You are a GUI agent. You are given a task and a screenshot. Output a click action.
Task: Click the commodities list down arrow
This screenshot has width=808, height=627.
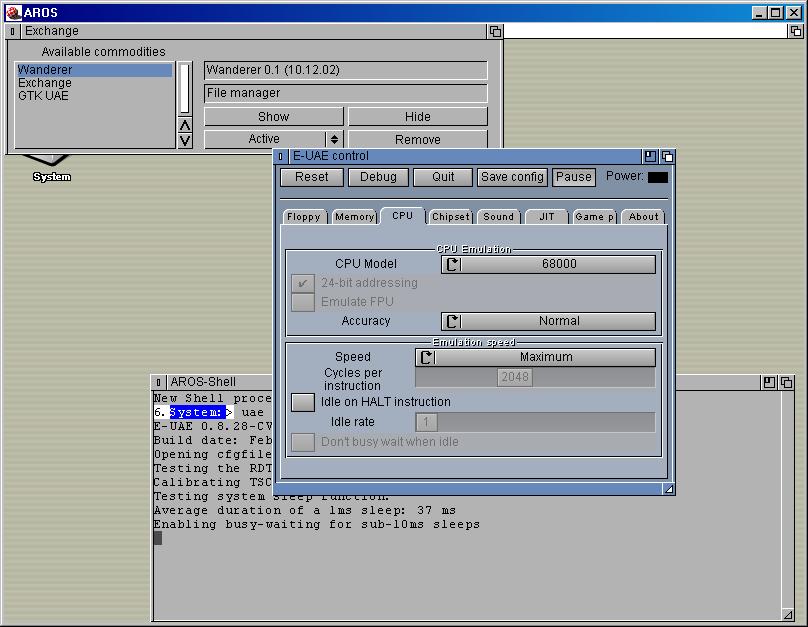[x=185, y=141]
